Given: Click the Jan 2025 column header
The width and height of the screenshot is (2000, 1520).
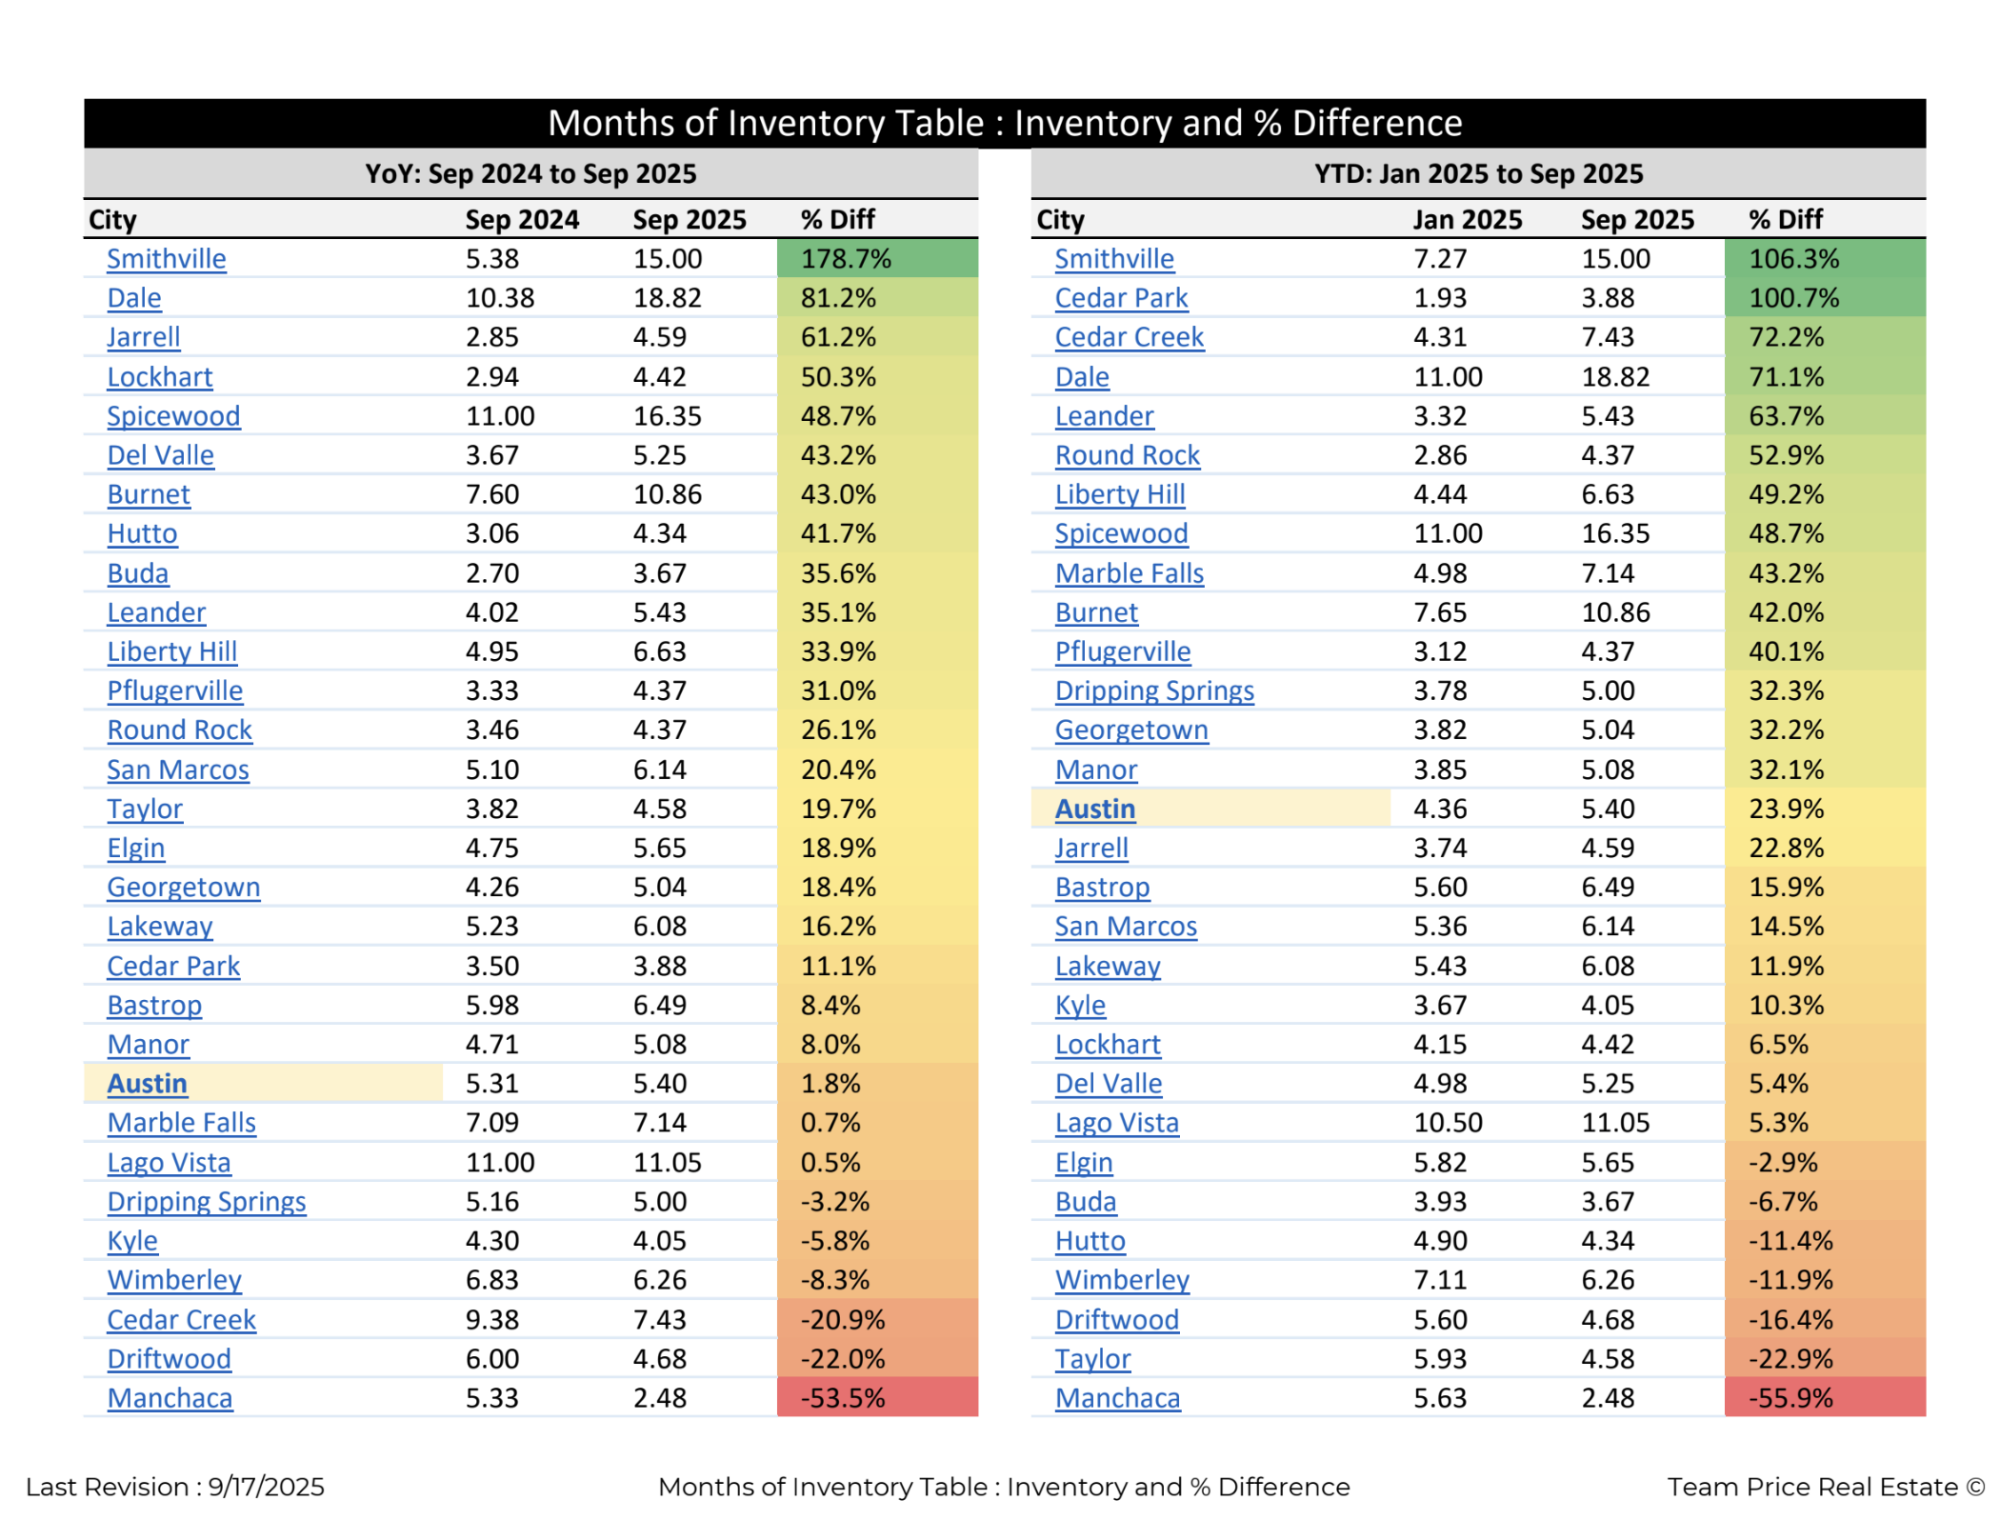Looking at the screenshot, I should (1467, 220).
